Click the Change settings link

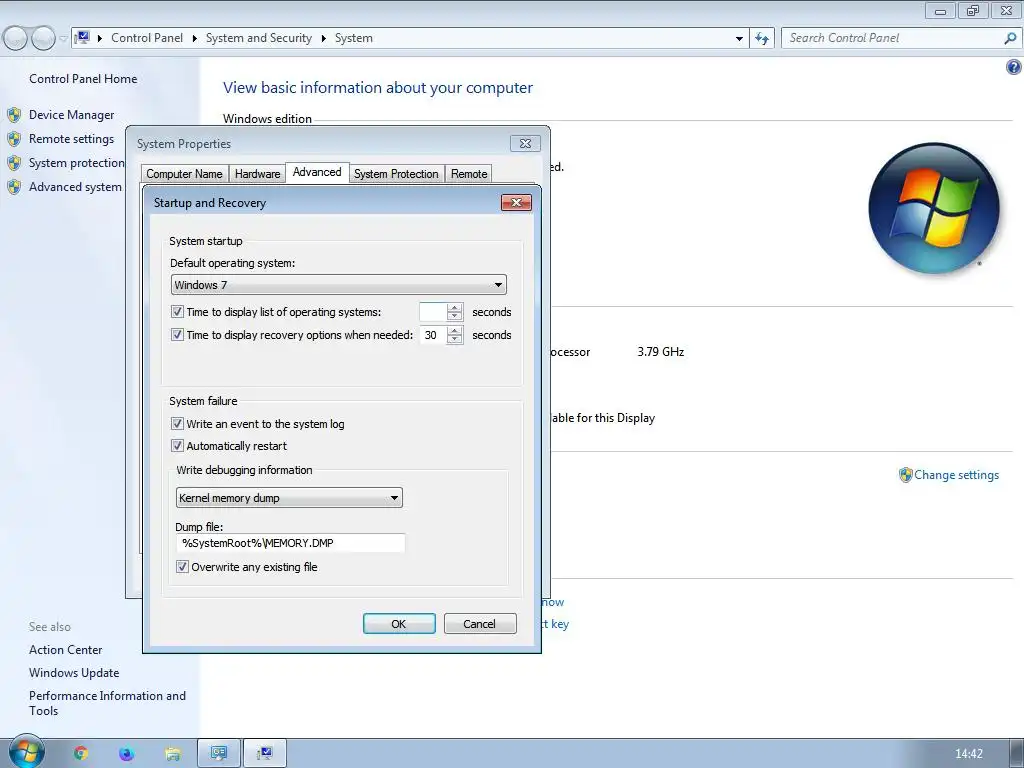(x=956, y=475)
